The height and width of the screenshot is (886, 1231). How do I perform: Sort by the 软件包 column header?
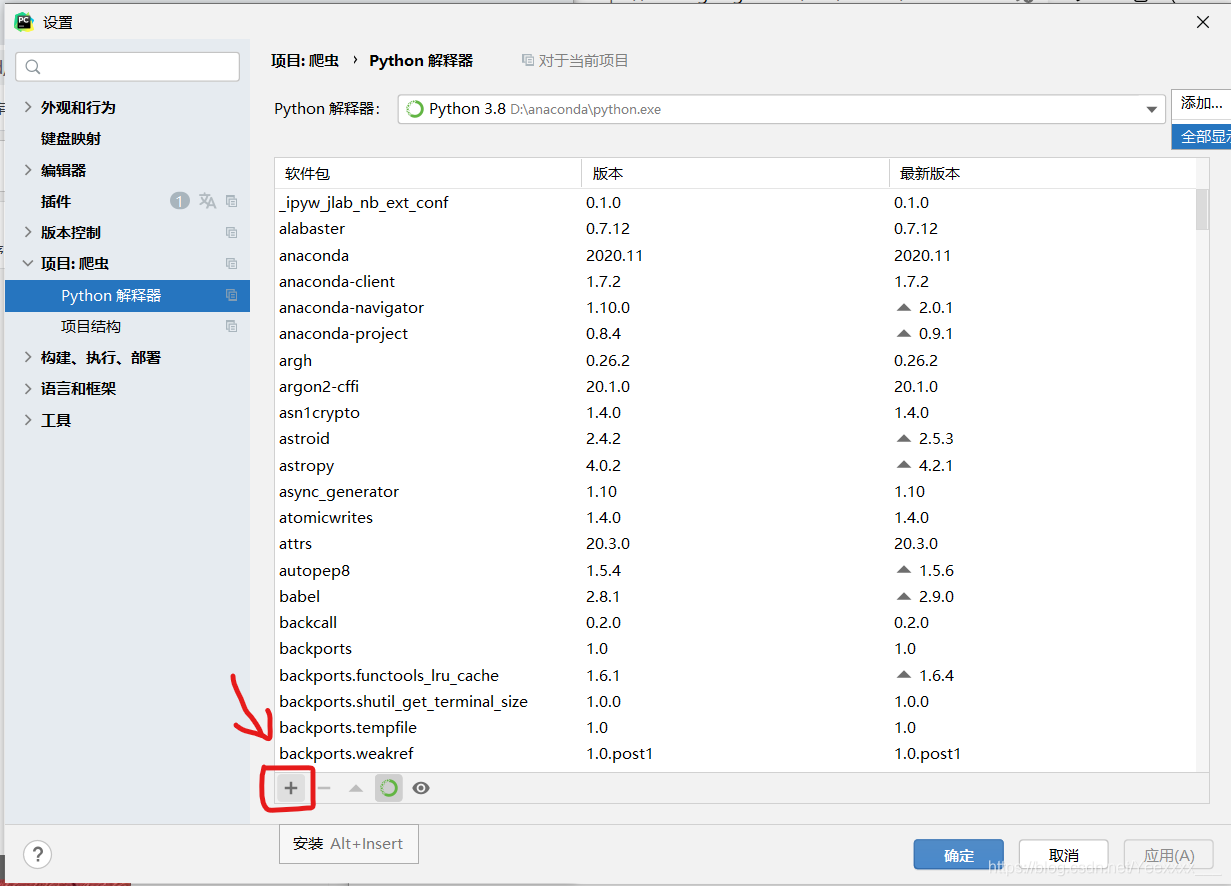click(428, 173)
